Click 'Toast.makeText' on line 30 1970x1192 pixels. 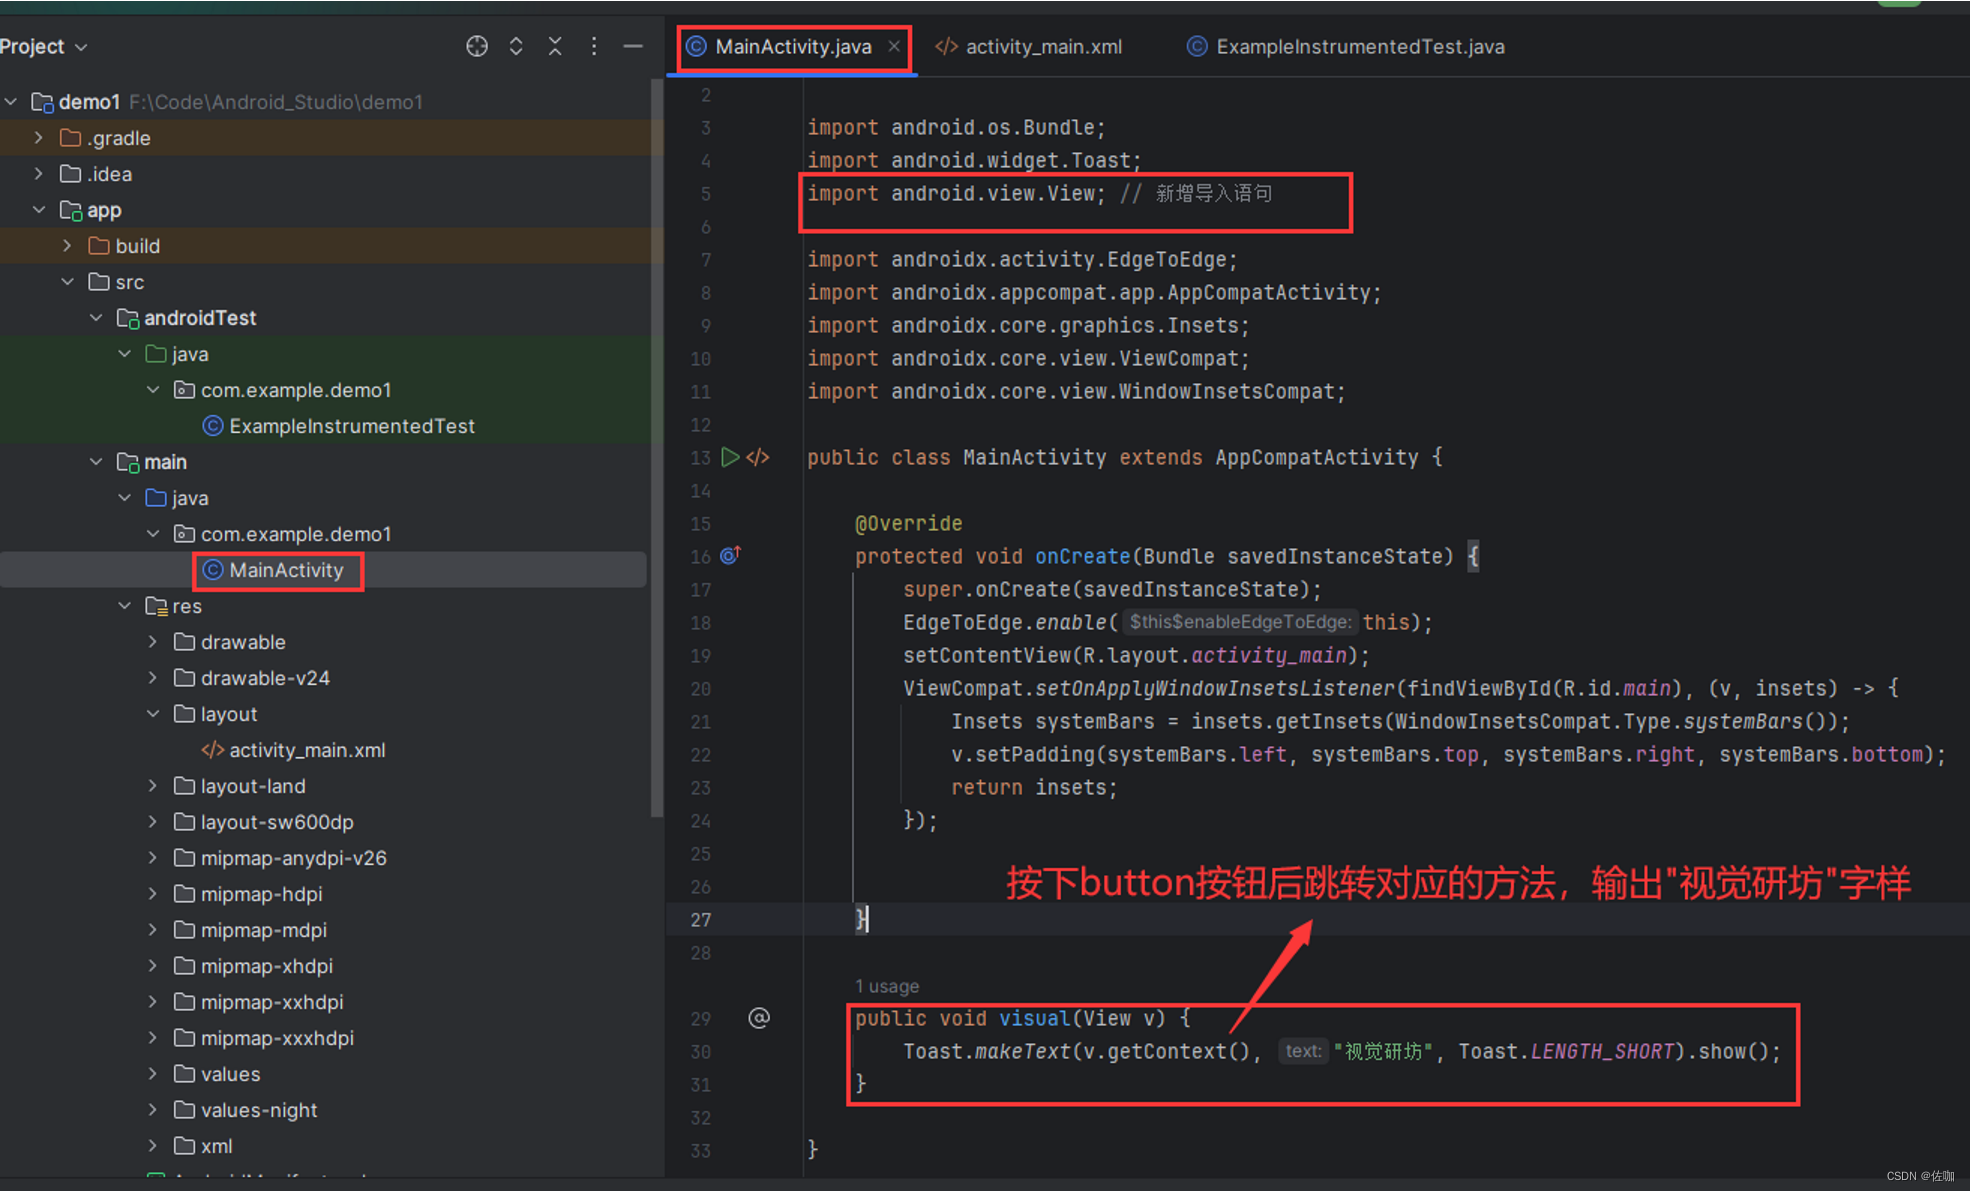pos(987,1051)
